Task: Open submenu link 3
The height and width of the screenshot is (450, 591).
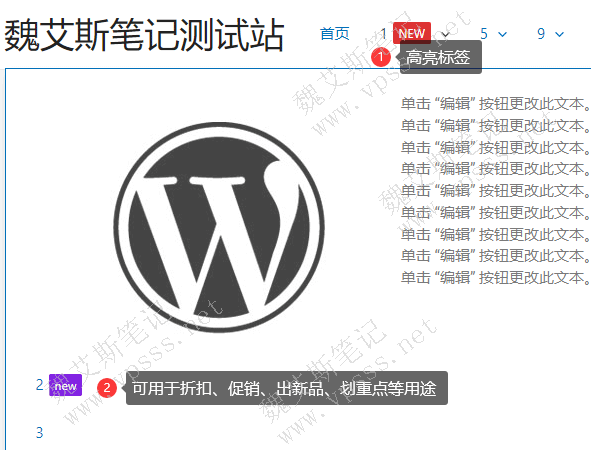Action: pyautogui.click(x=40, y=433)
